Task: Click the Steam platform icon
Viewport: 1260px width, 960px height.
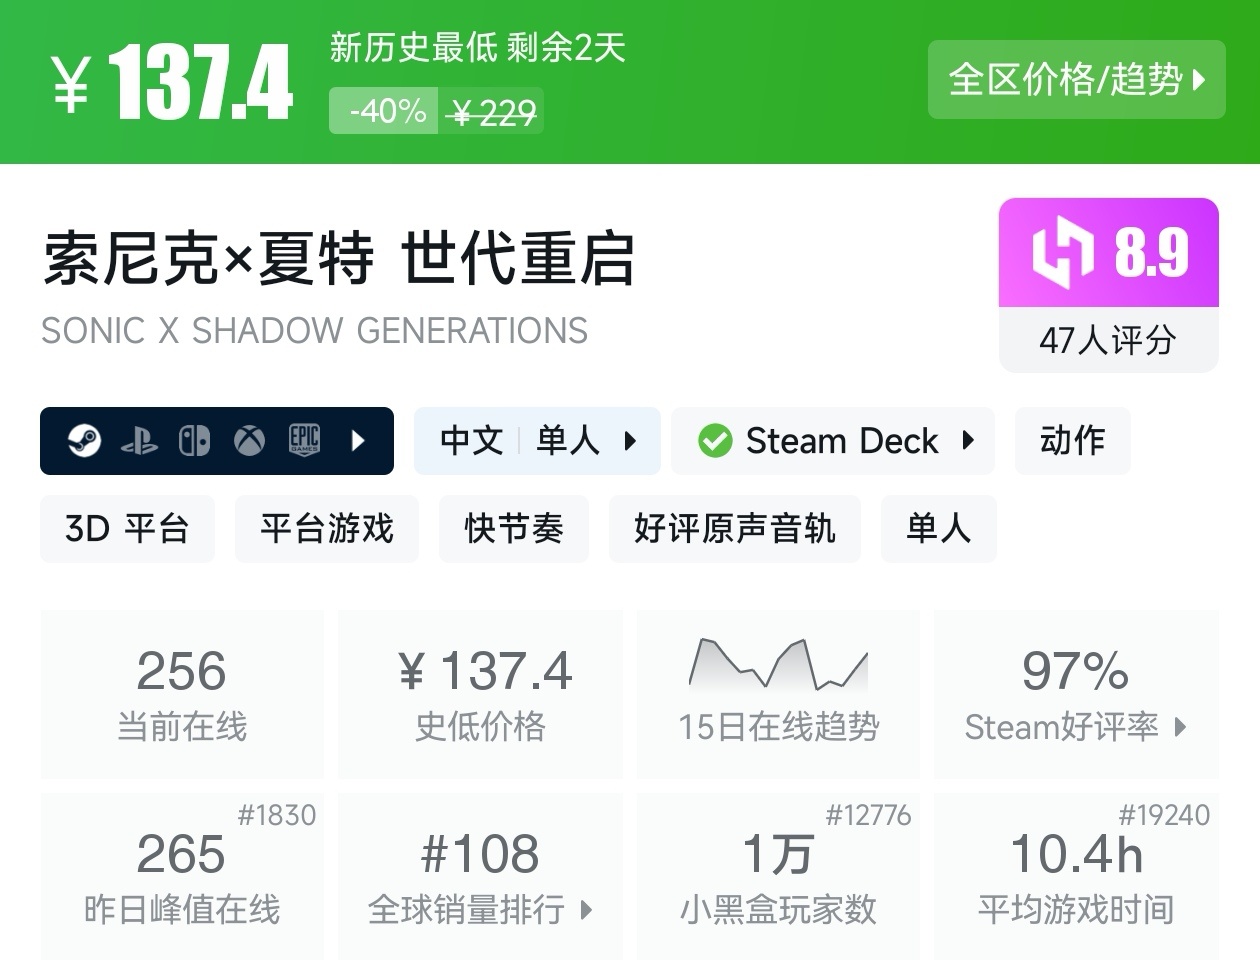Action: coord(84,440)
